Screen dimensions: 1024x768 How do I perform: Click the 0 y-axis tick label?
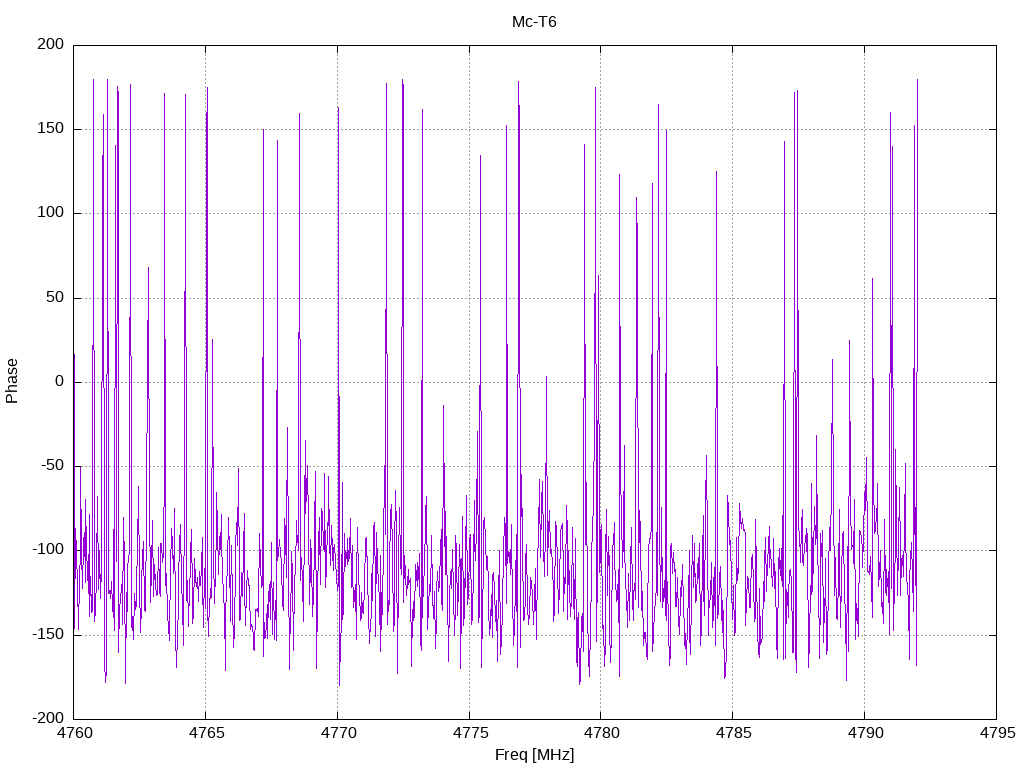pyautogui.click(x=60, y=381)
